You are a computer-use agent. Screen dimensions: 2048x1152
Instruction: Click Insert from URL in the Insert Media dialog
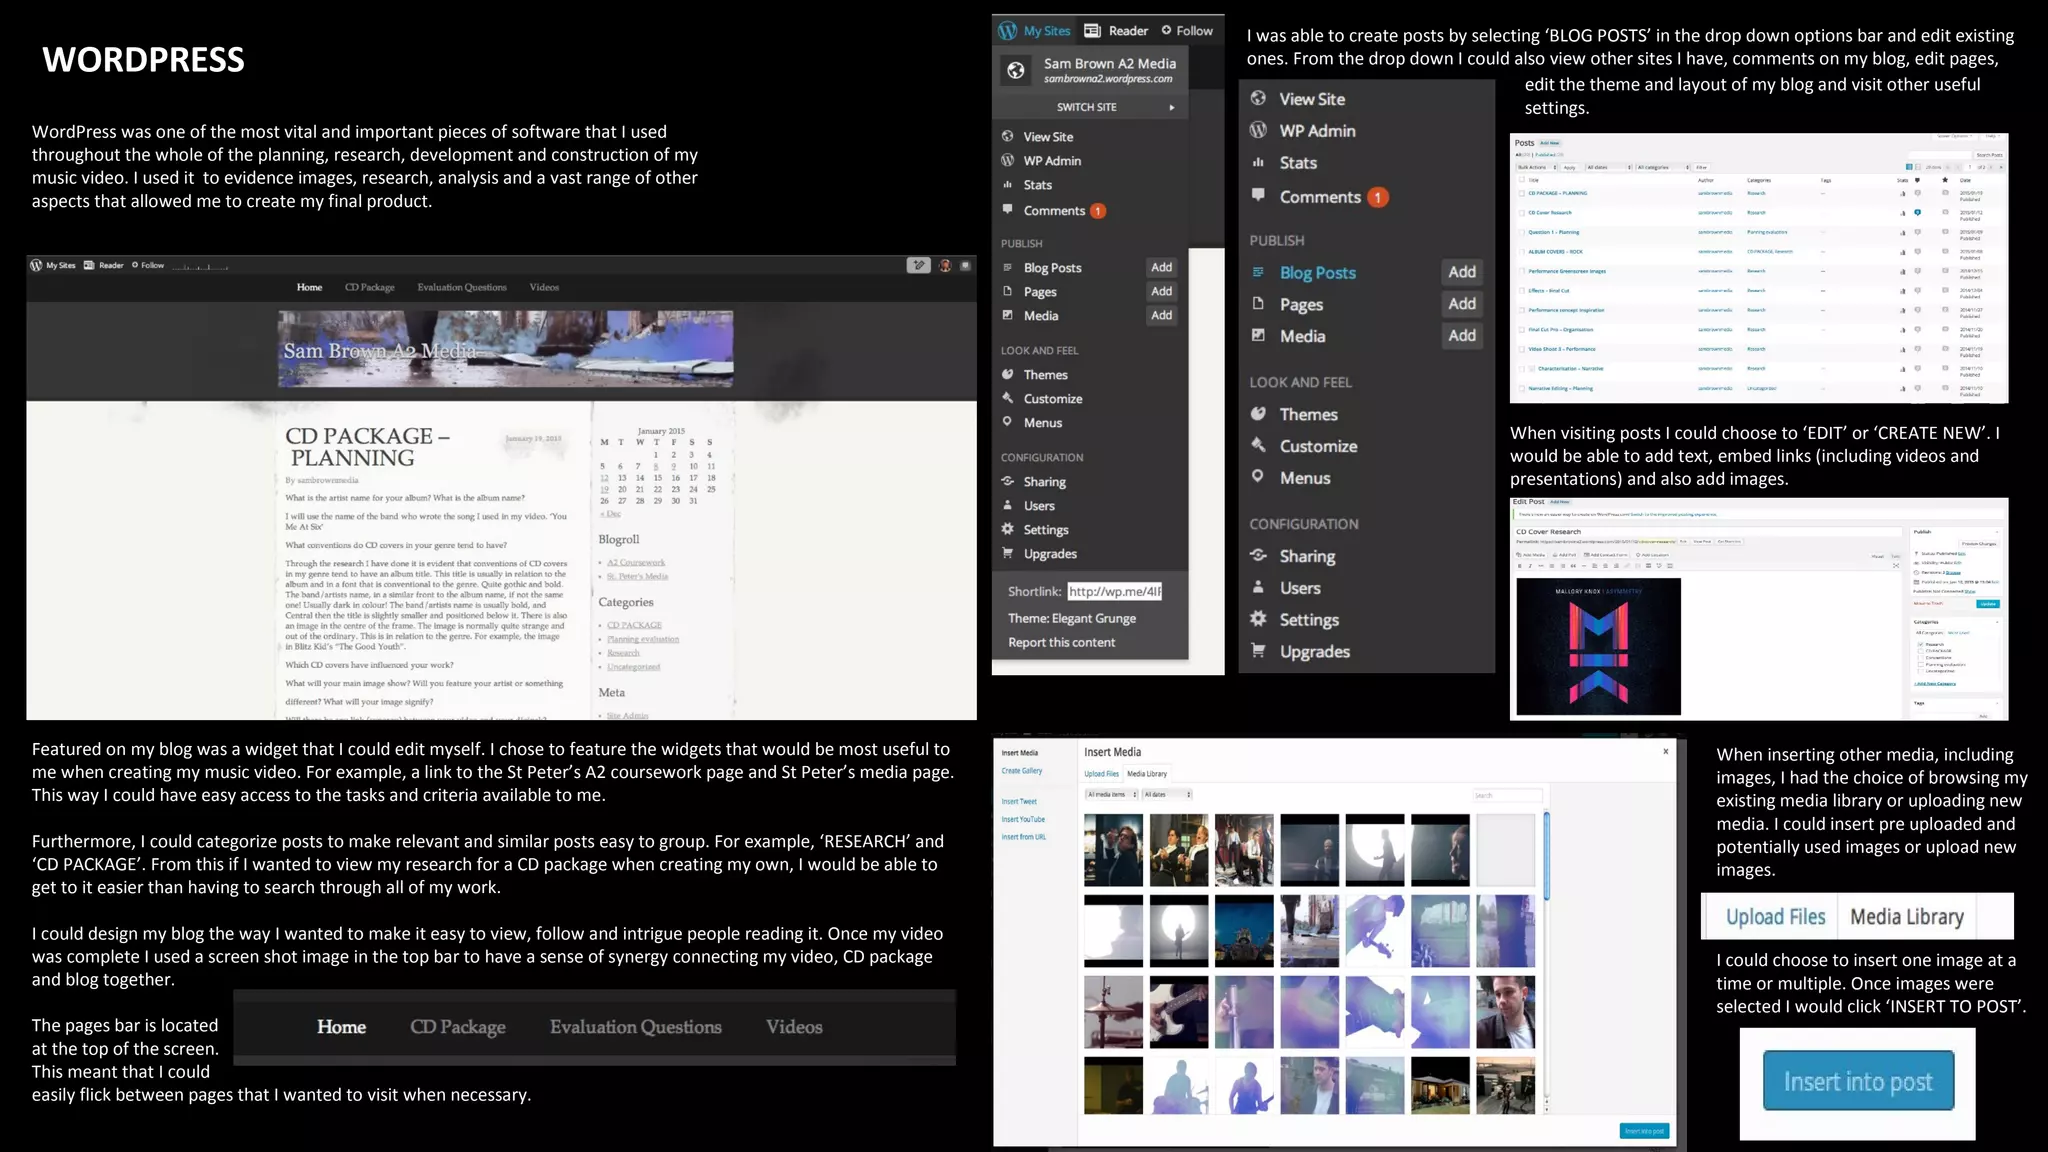[1023, 837]
